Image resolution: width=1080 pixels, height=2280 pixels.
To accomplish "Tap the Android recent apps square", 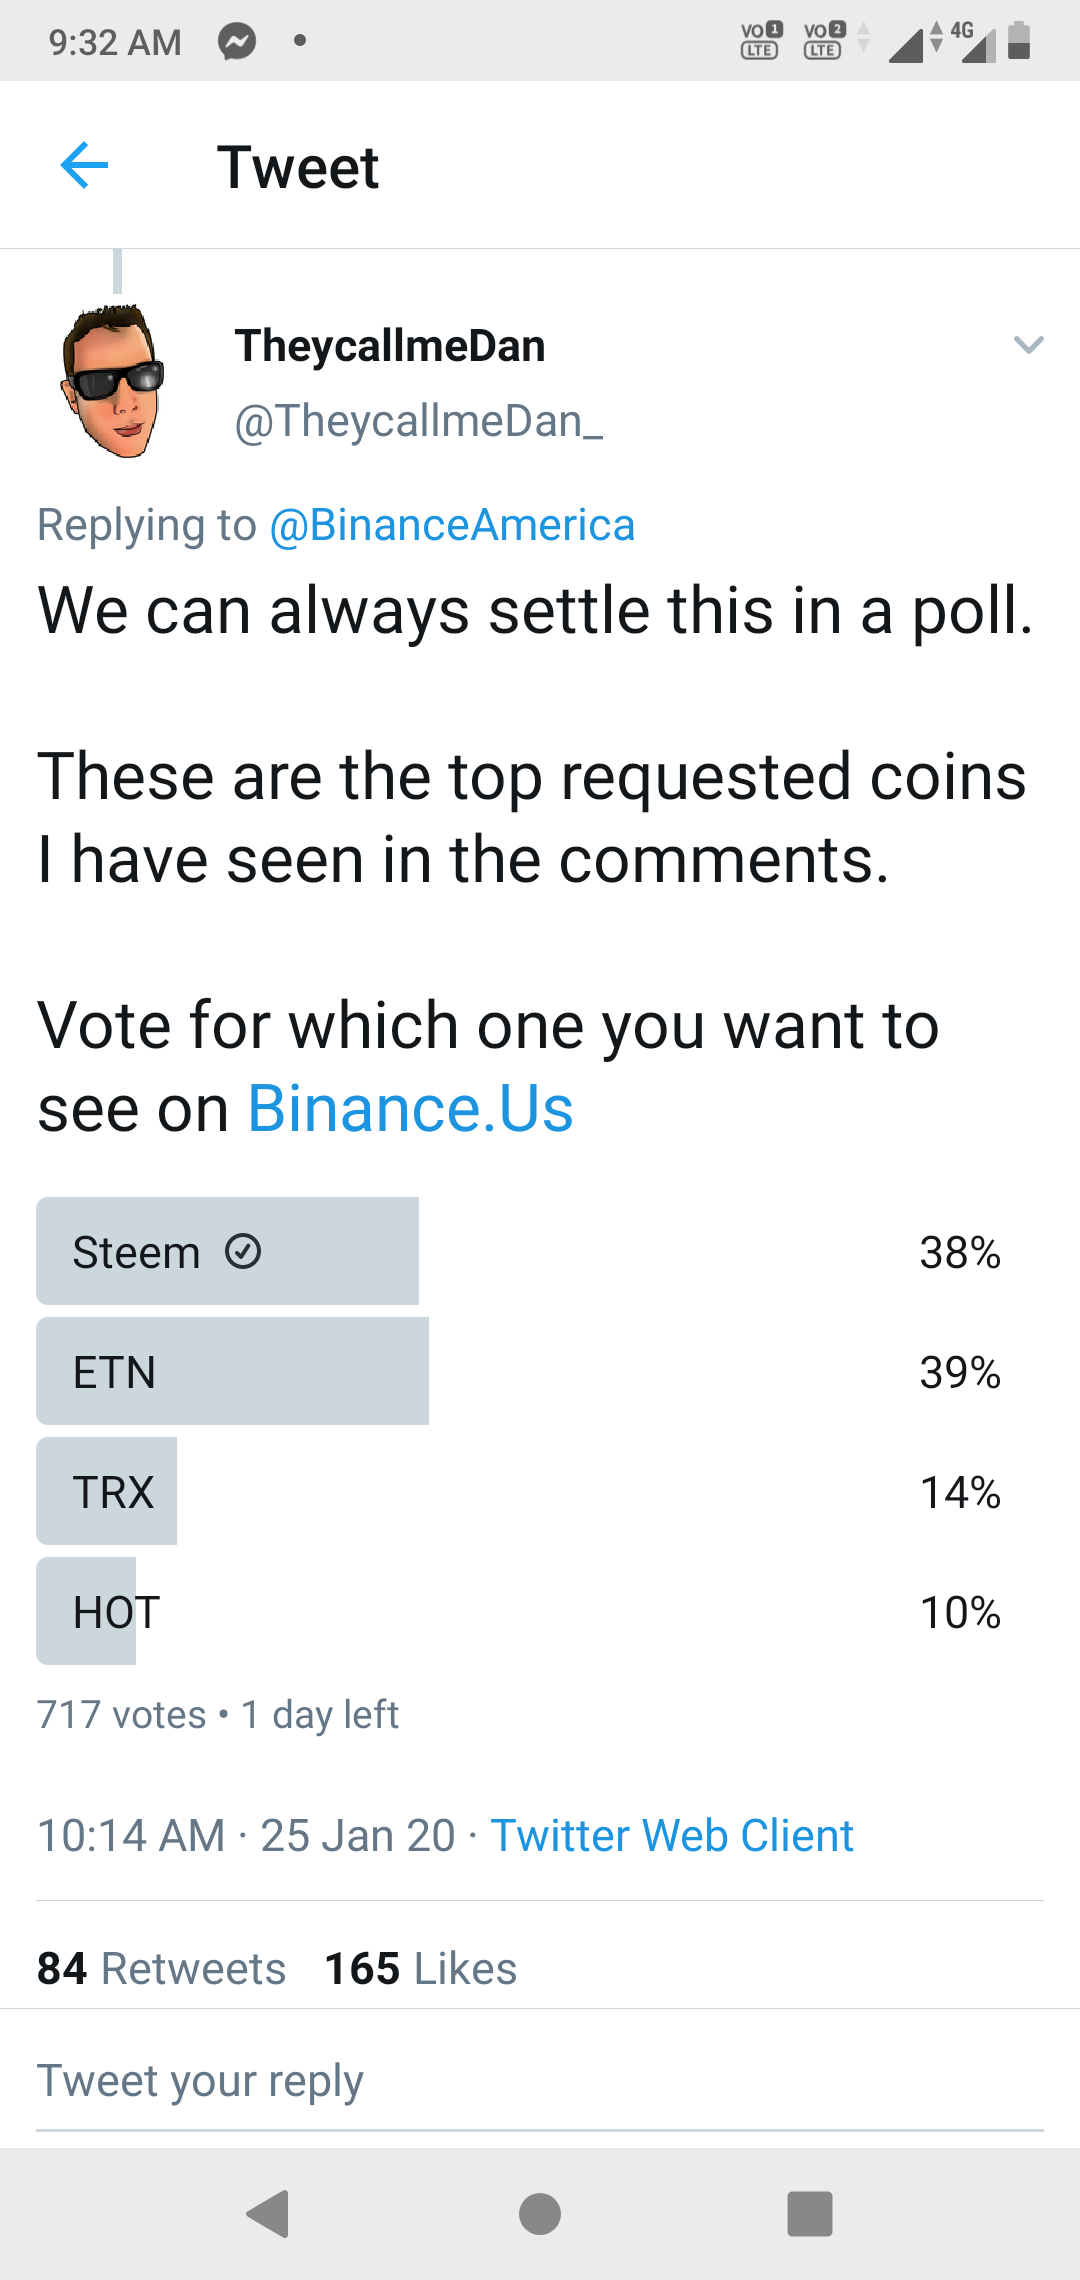I will click(810, 2213).
